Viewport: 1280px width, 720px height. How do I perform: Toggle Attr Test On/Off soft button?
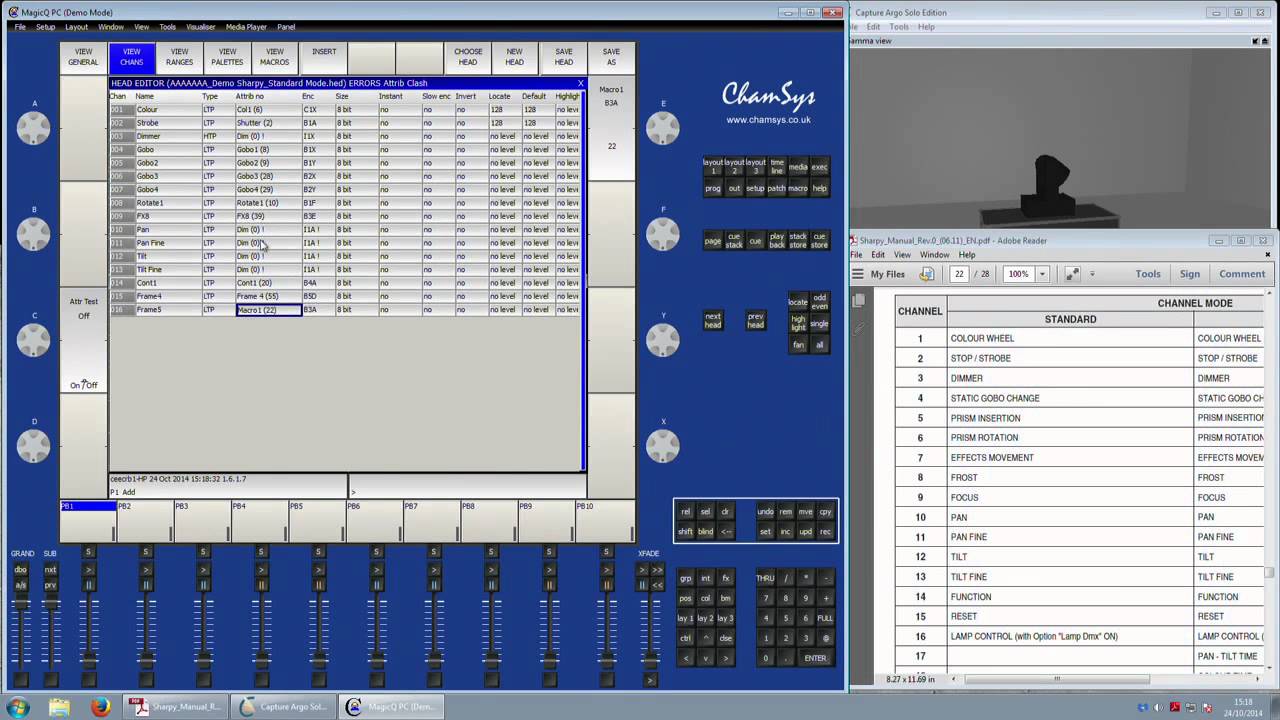tap(83, 341)
